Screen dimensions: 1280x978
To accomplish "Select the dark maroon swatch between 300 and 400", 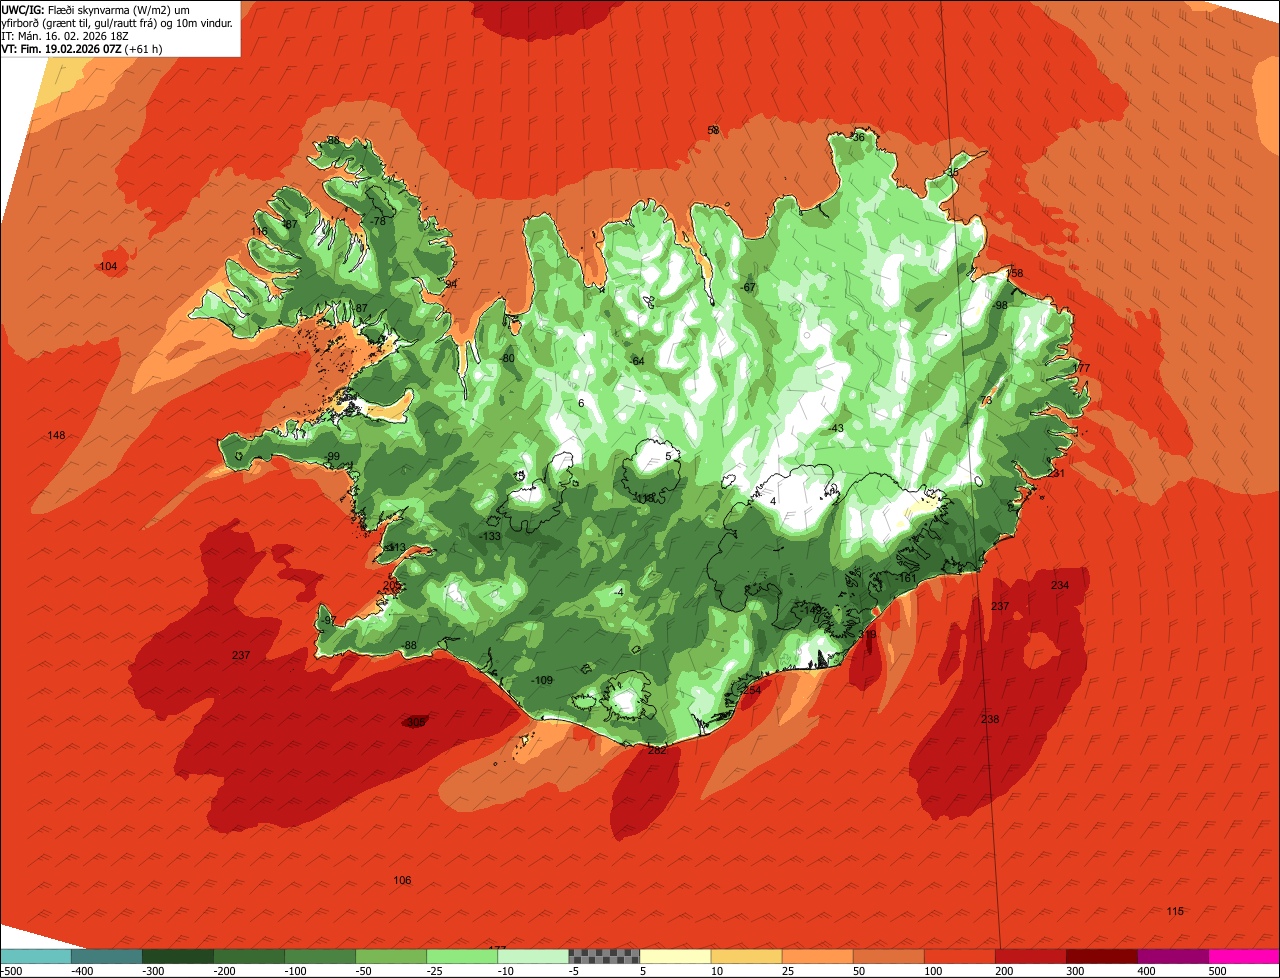I will [1101, 956].
